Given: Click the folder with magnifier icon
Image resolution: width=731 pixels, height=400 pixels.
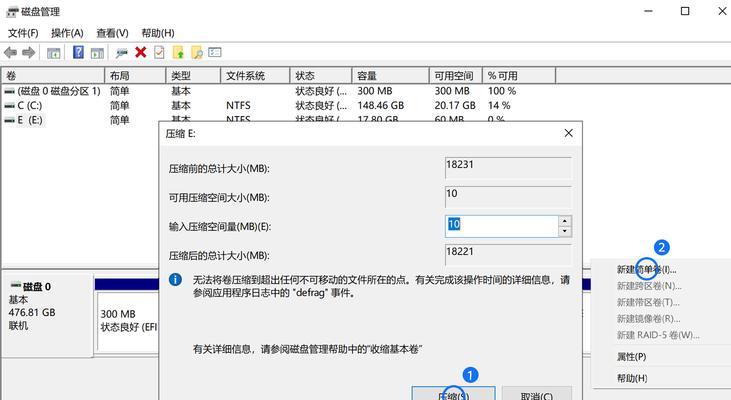Looking at the screenshot, I should (197, 53).
